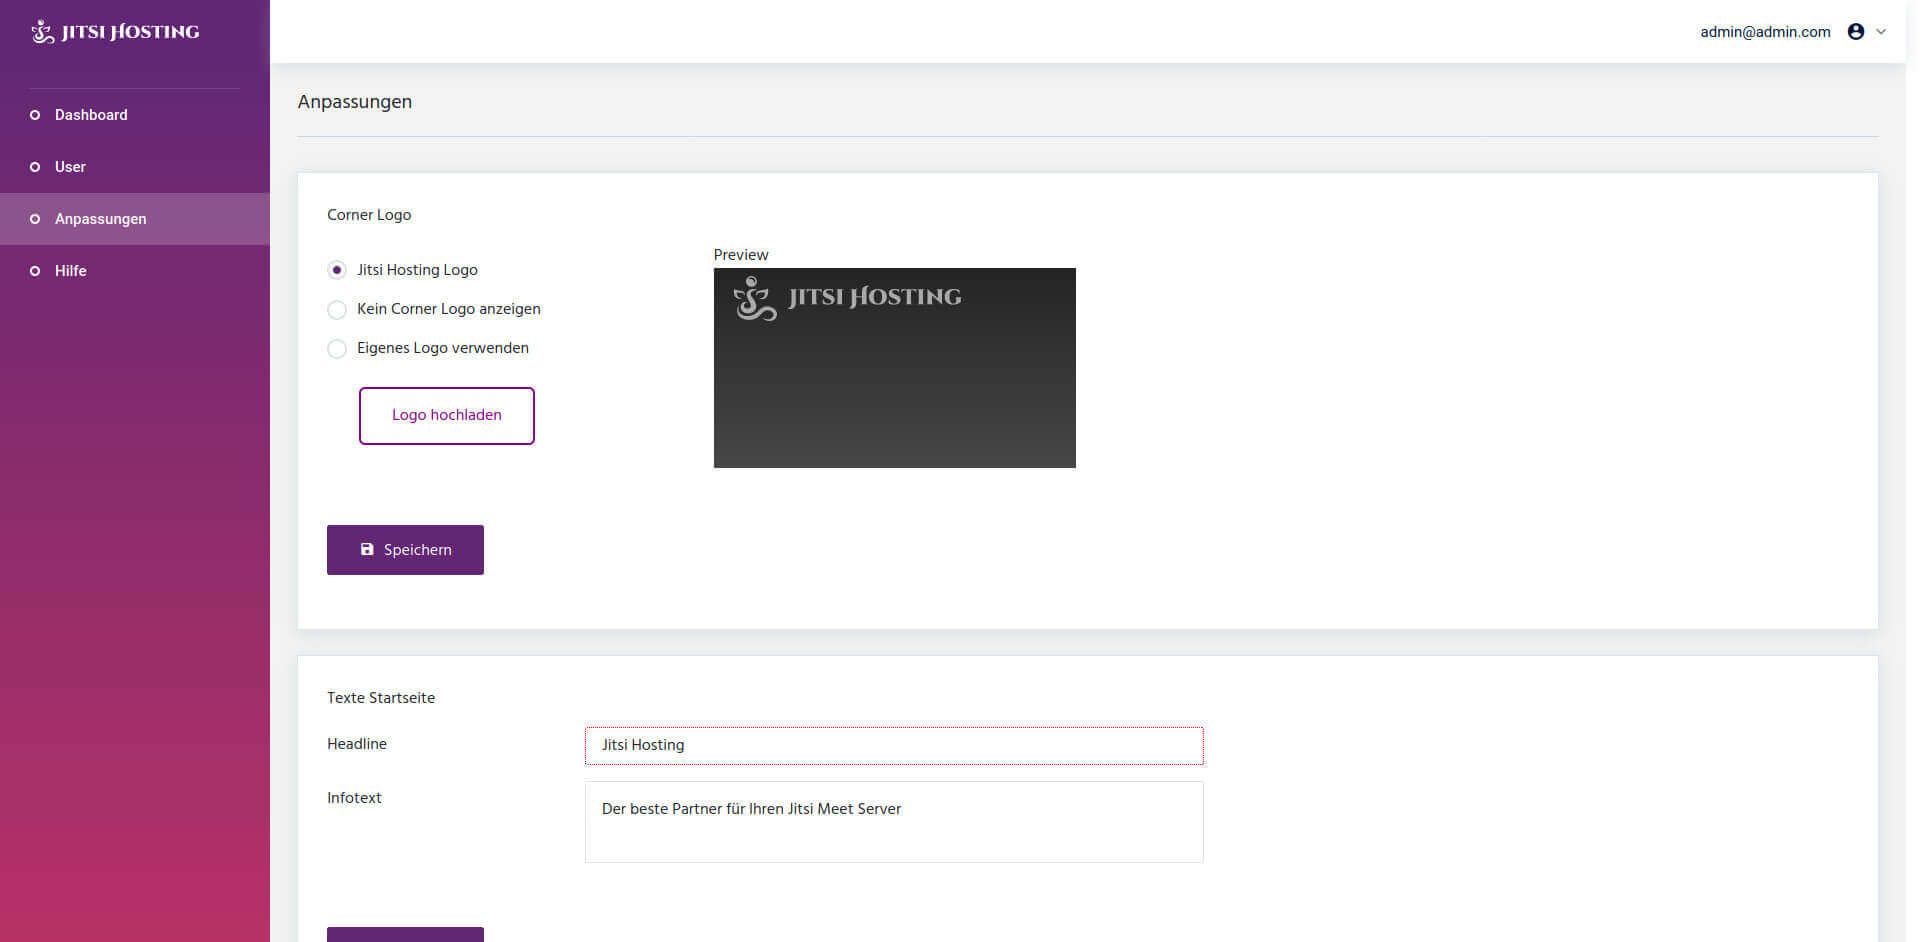Click the circle bullet icon beside Anpassungen
Image resolution: width=1920 pixels, height=942 pixels.
(x=35, y=219)
